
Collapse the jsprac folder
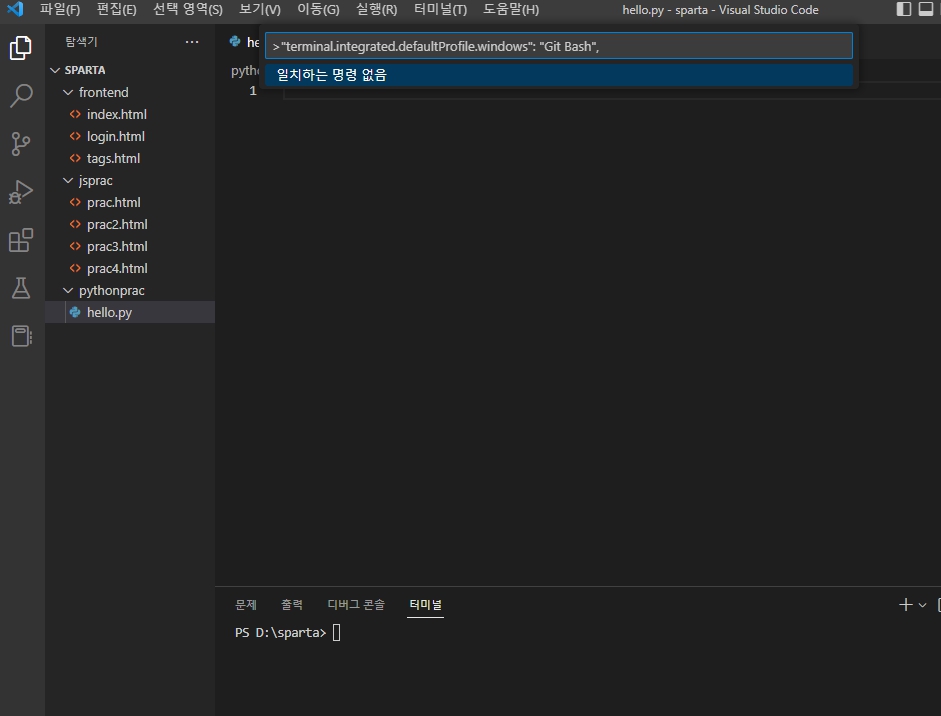[68, 181]
